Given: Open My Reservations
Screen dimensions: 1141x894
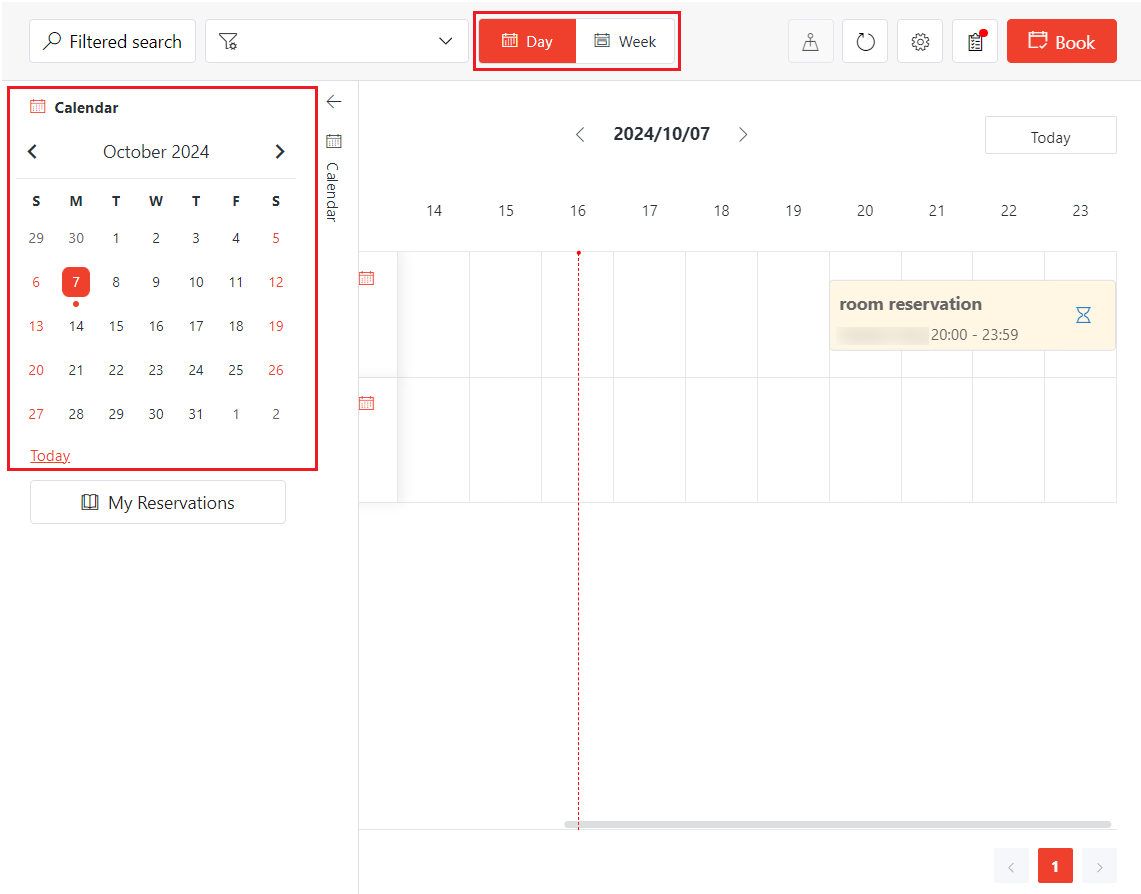Looking at the screenshot, I should click(x=157, y=502).
